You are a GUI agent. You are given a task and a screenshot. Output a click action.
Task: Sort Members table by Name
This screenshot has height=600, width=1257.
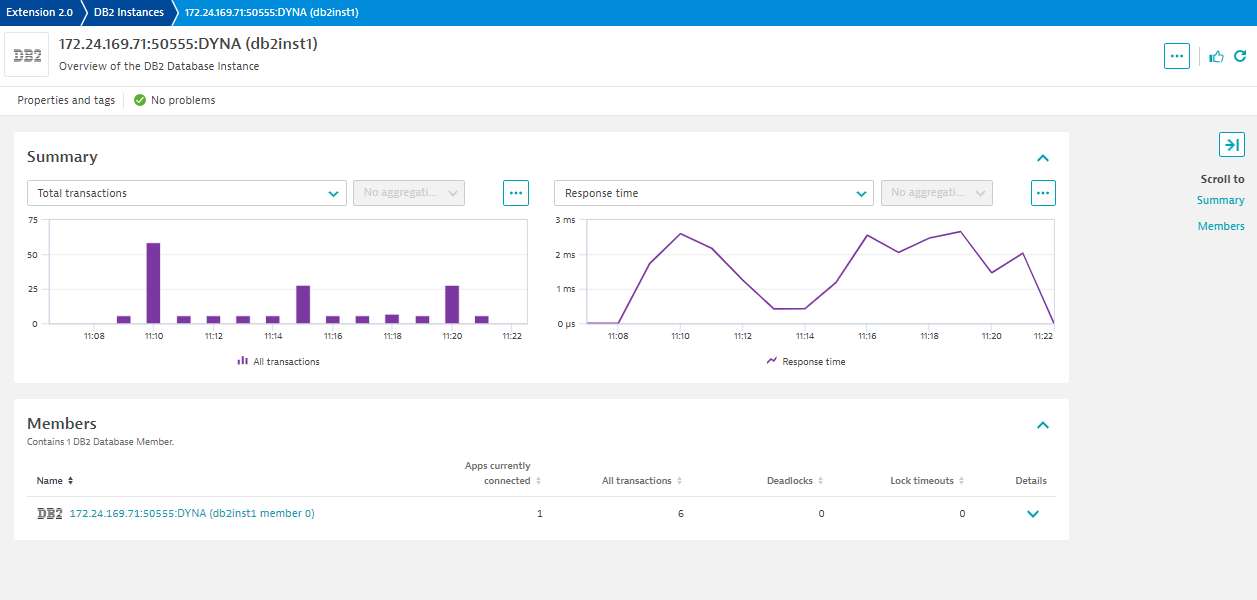click(x=55, y=481)
